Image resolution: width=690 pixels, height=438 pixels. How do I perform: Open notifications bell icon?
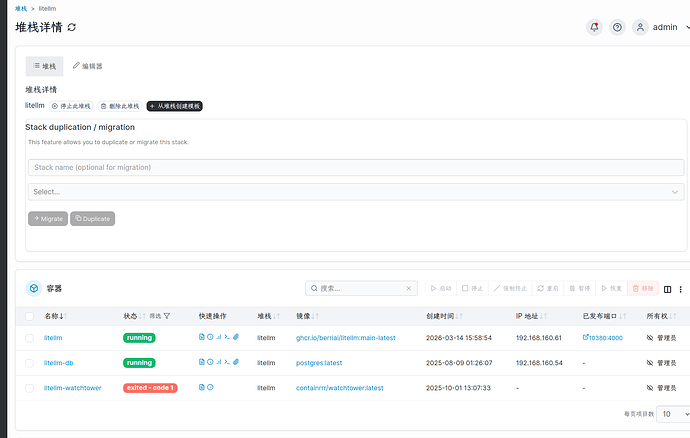click(594, 27)
